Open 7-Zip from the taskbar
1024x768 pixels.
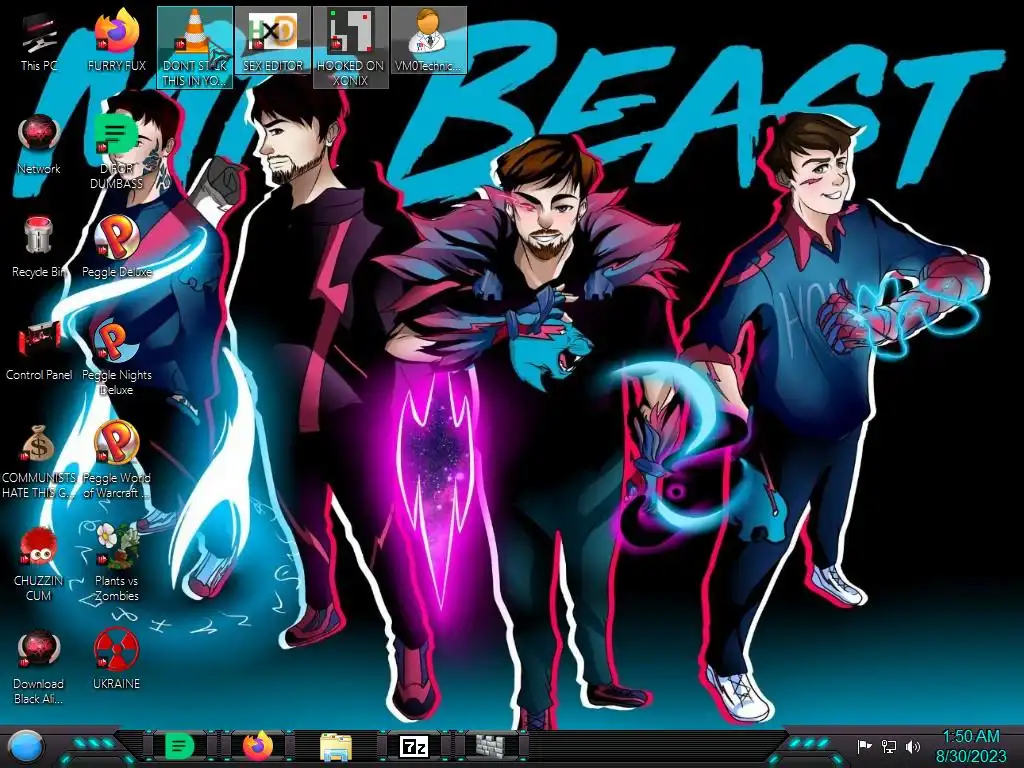pyautogui.click(x=414, y=746)
